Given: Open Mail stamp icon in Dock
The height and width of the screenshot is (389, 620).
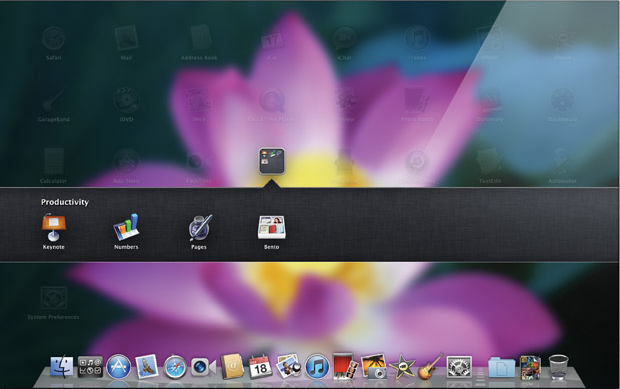Looking at the screenshot, I should click(147, 367).
